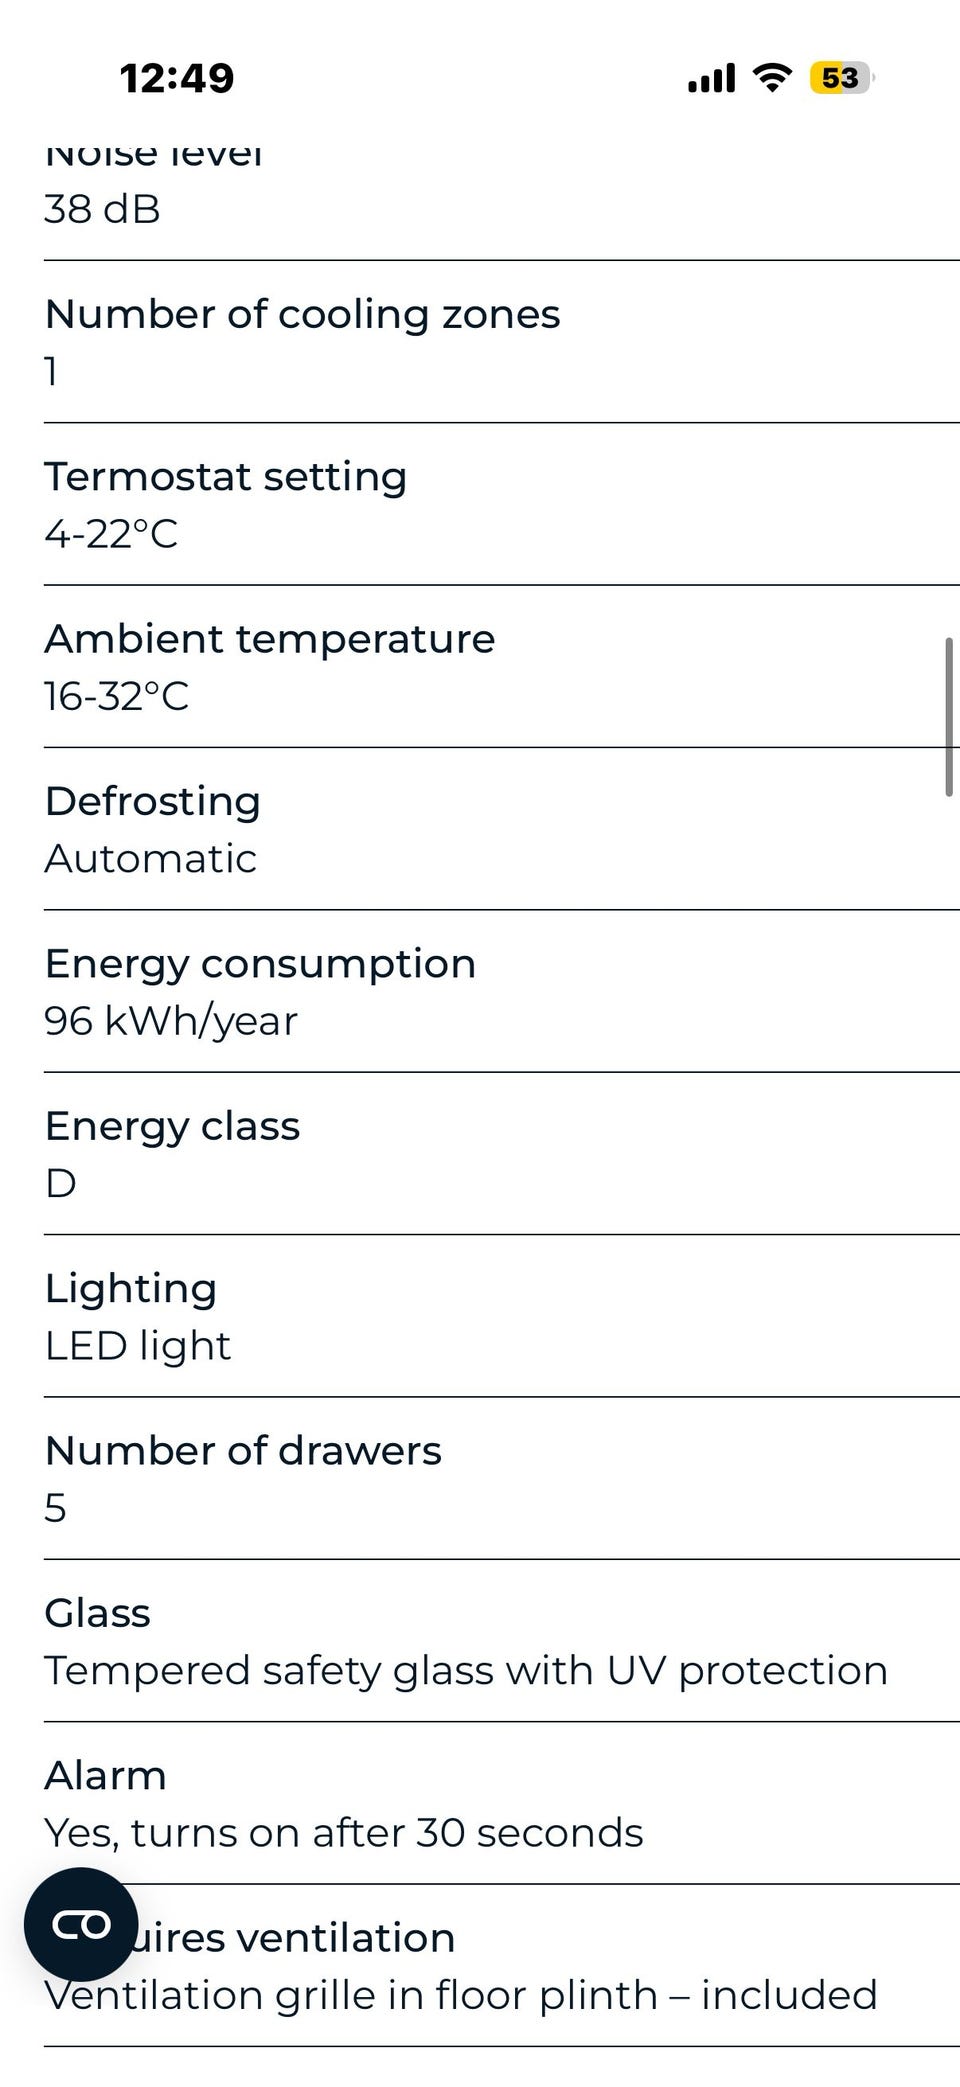Select Tempered safety glass with UV protection text
This screenshot has width=960, height=2087.
click(x=466, y=1671)
